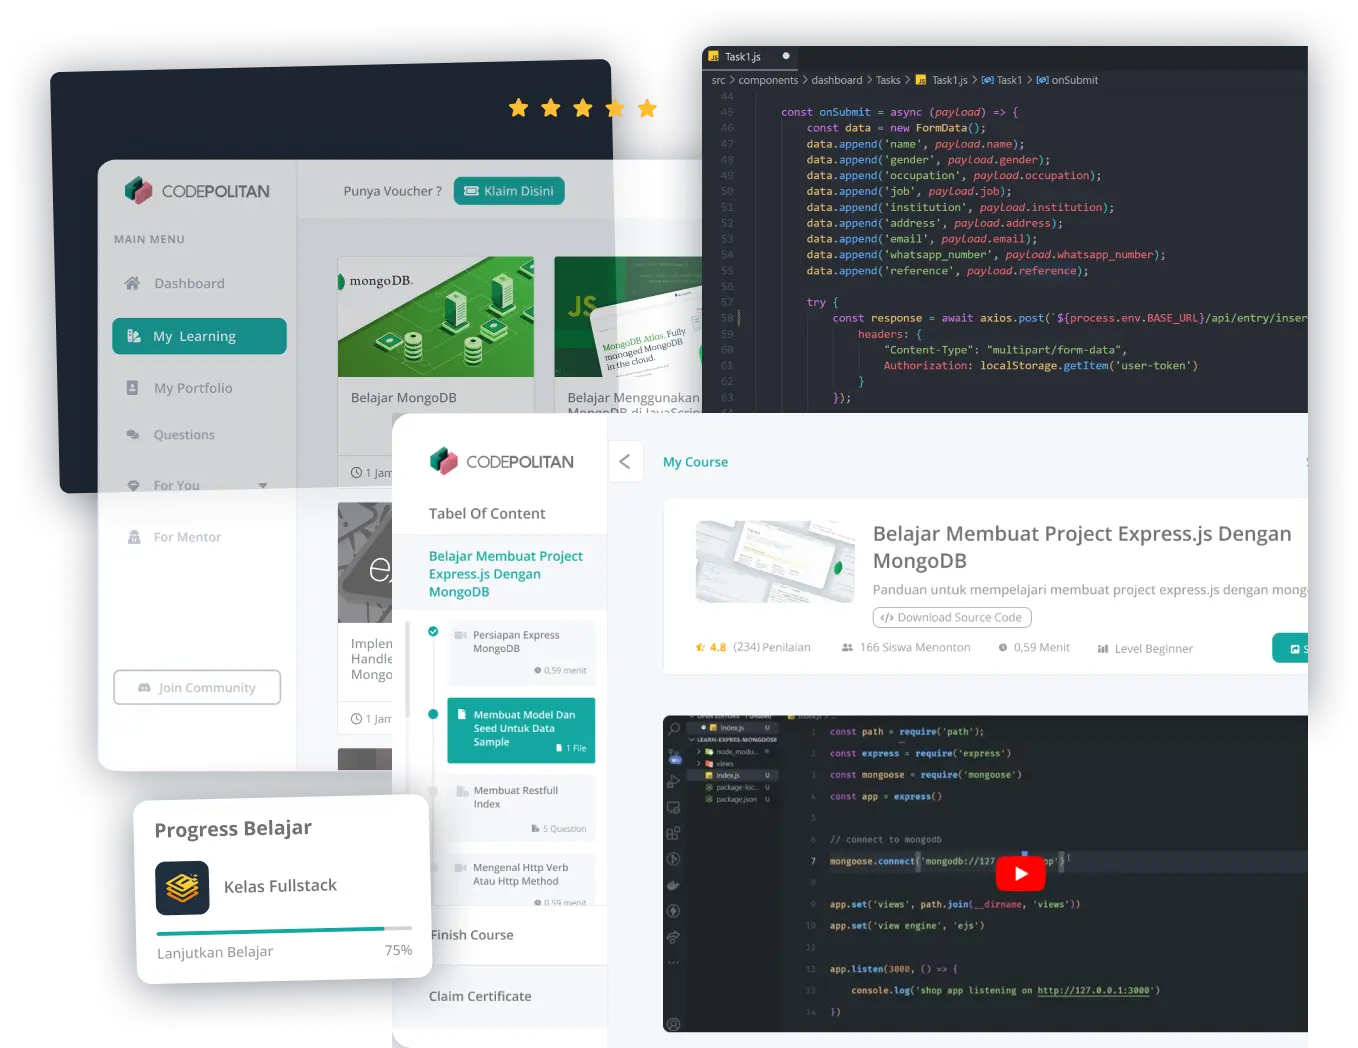Click the Extensions icon in the video's editor
Screen dimensions: 1358x1048
click(x=673, y=833)
